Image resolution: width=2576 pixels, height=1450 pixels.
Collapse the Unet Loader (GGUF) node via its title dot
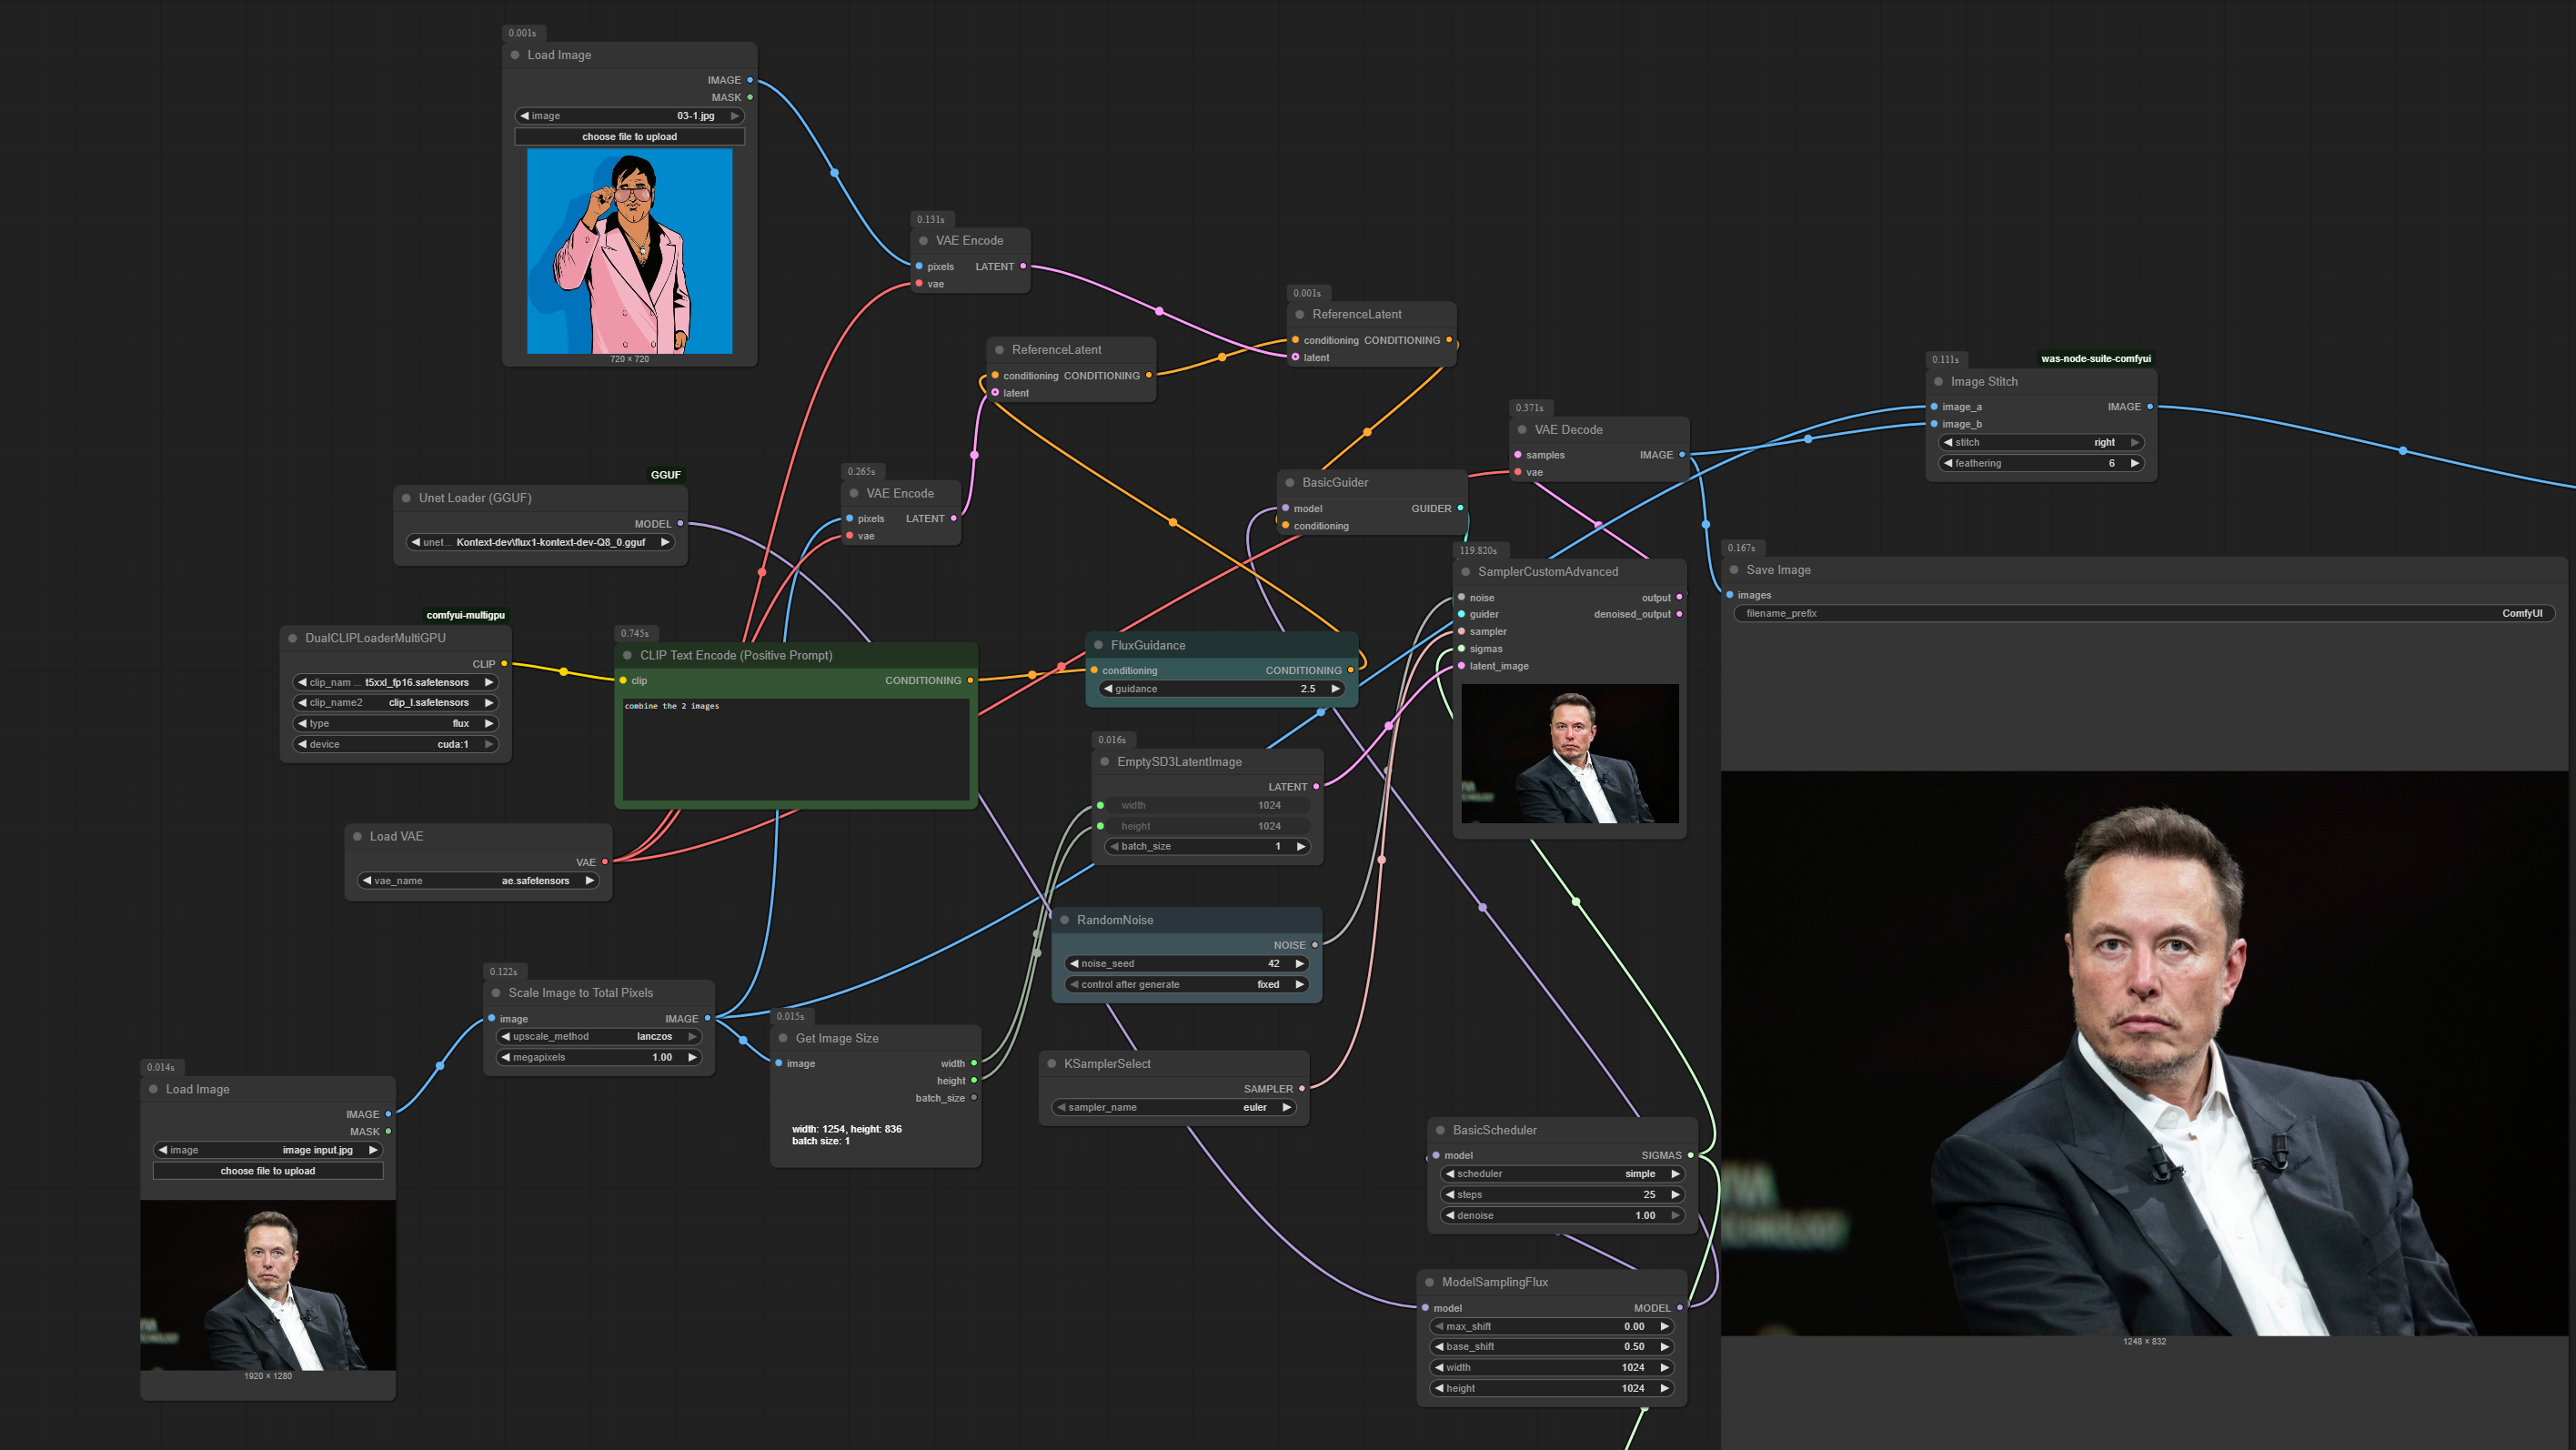tap(406, 498)
